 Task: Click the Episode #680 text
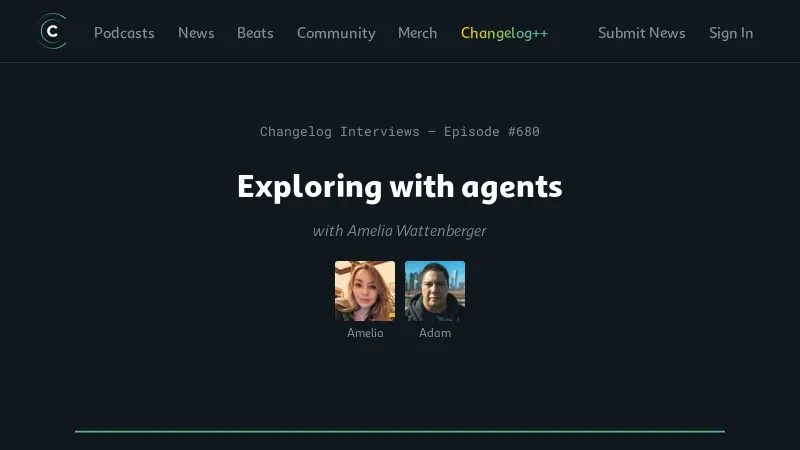(x=491, y=132)
